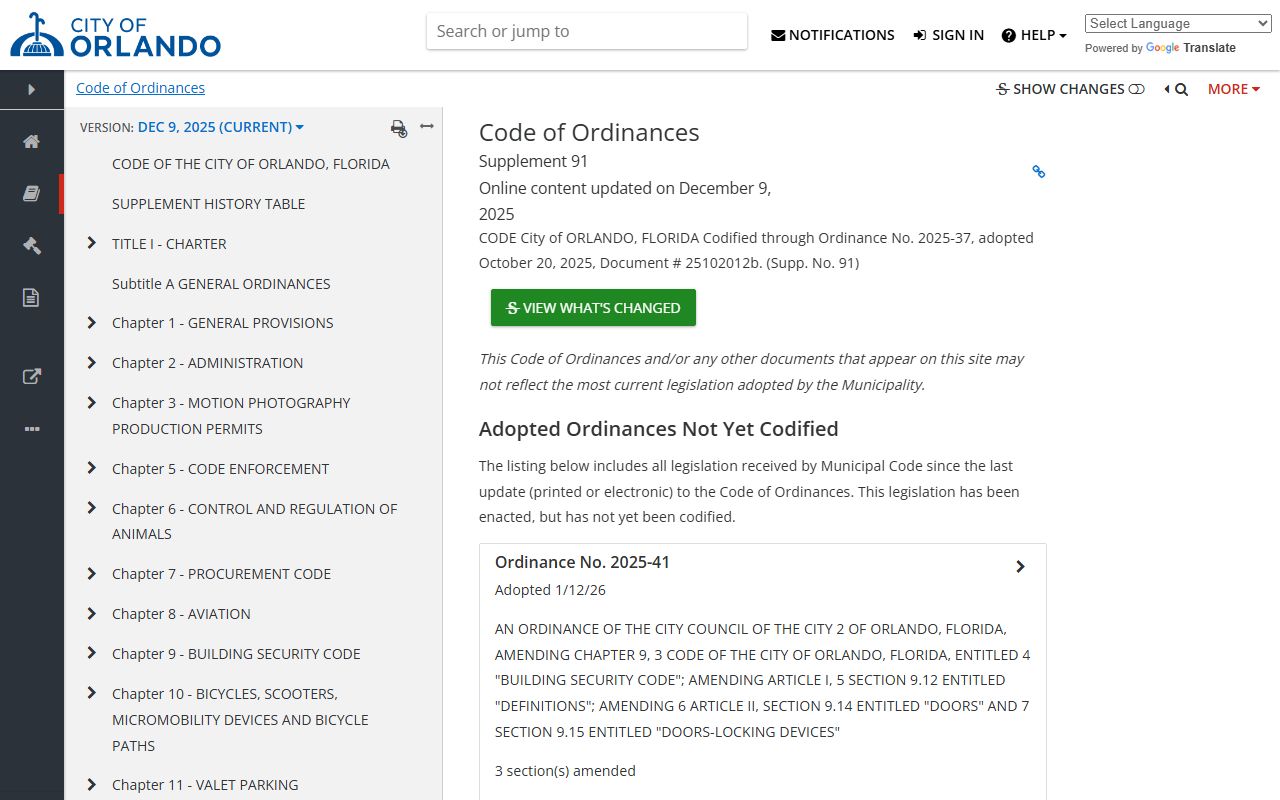Open Supplement History Table
1280x800 pixels.
[209, 204]
